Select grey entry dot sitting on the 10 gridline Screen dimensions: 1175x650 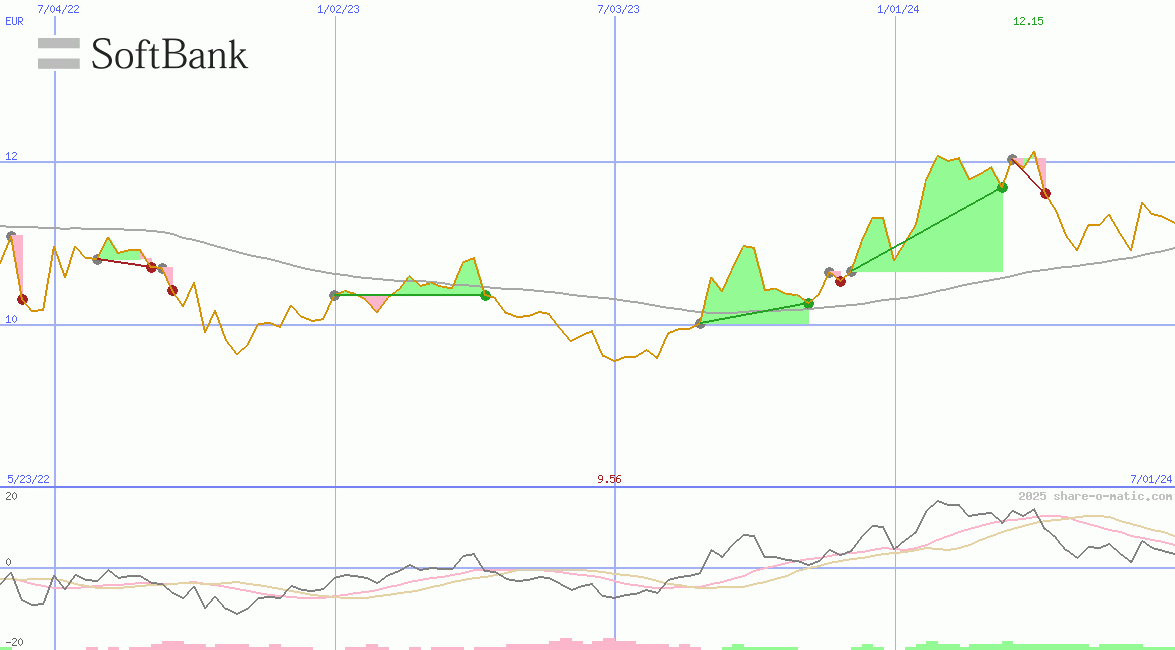coord(700,323)
